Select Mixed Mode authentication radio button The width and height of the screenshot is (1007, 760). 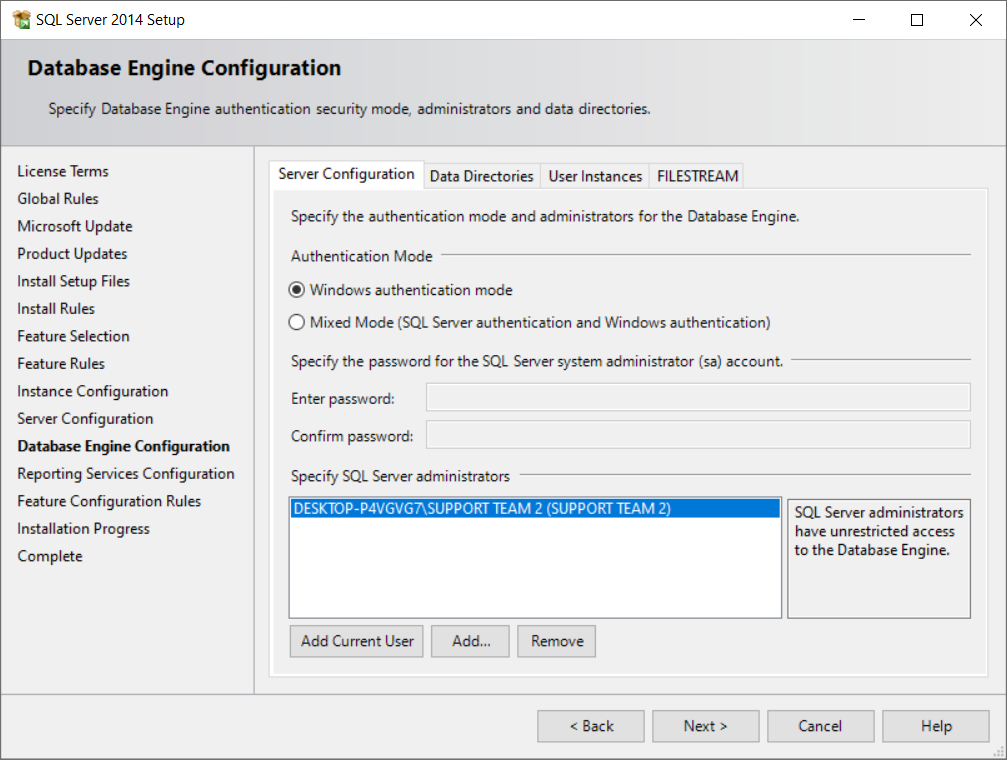click(x=296, y=323)
